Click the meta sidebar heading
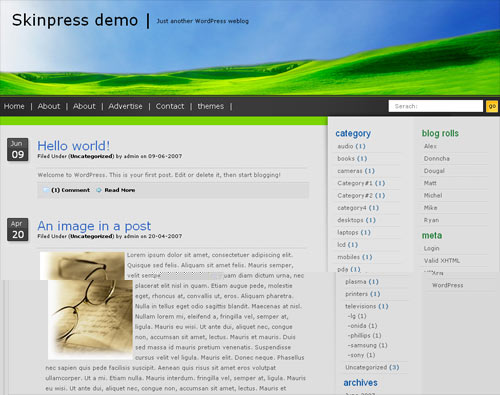 point(432,235)
